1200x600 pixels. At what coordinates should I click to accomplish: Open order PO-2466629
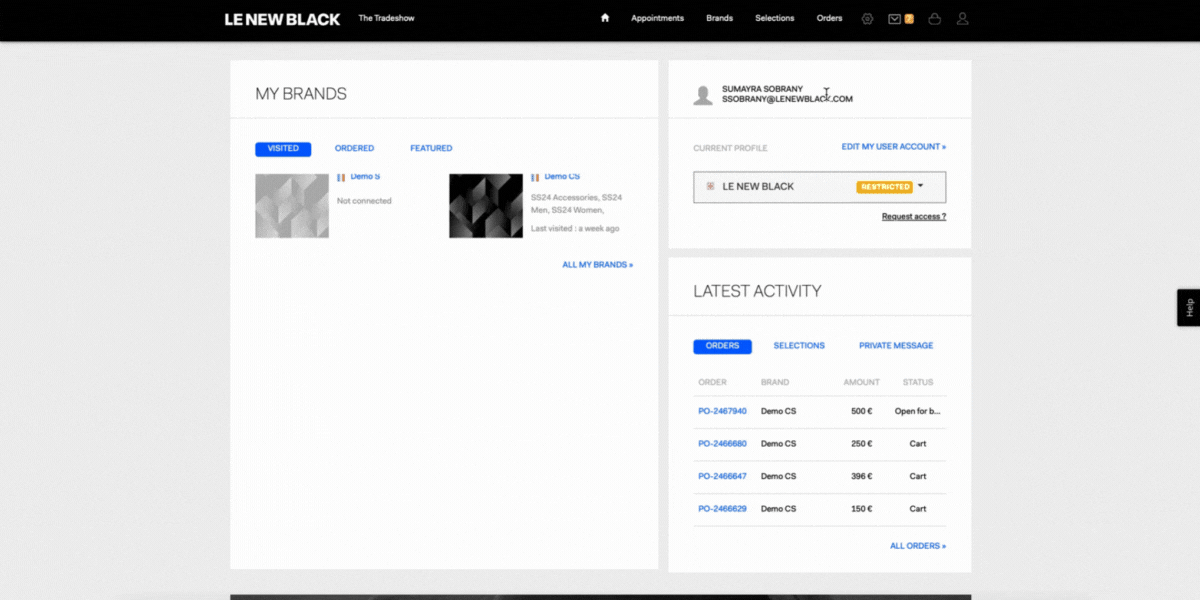pyautogui.click(x=722, y=509)
